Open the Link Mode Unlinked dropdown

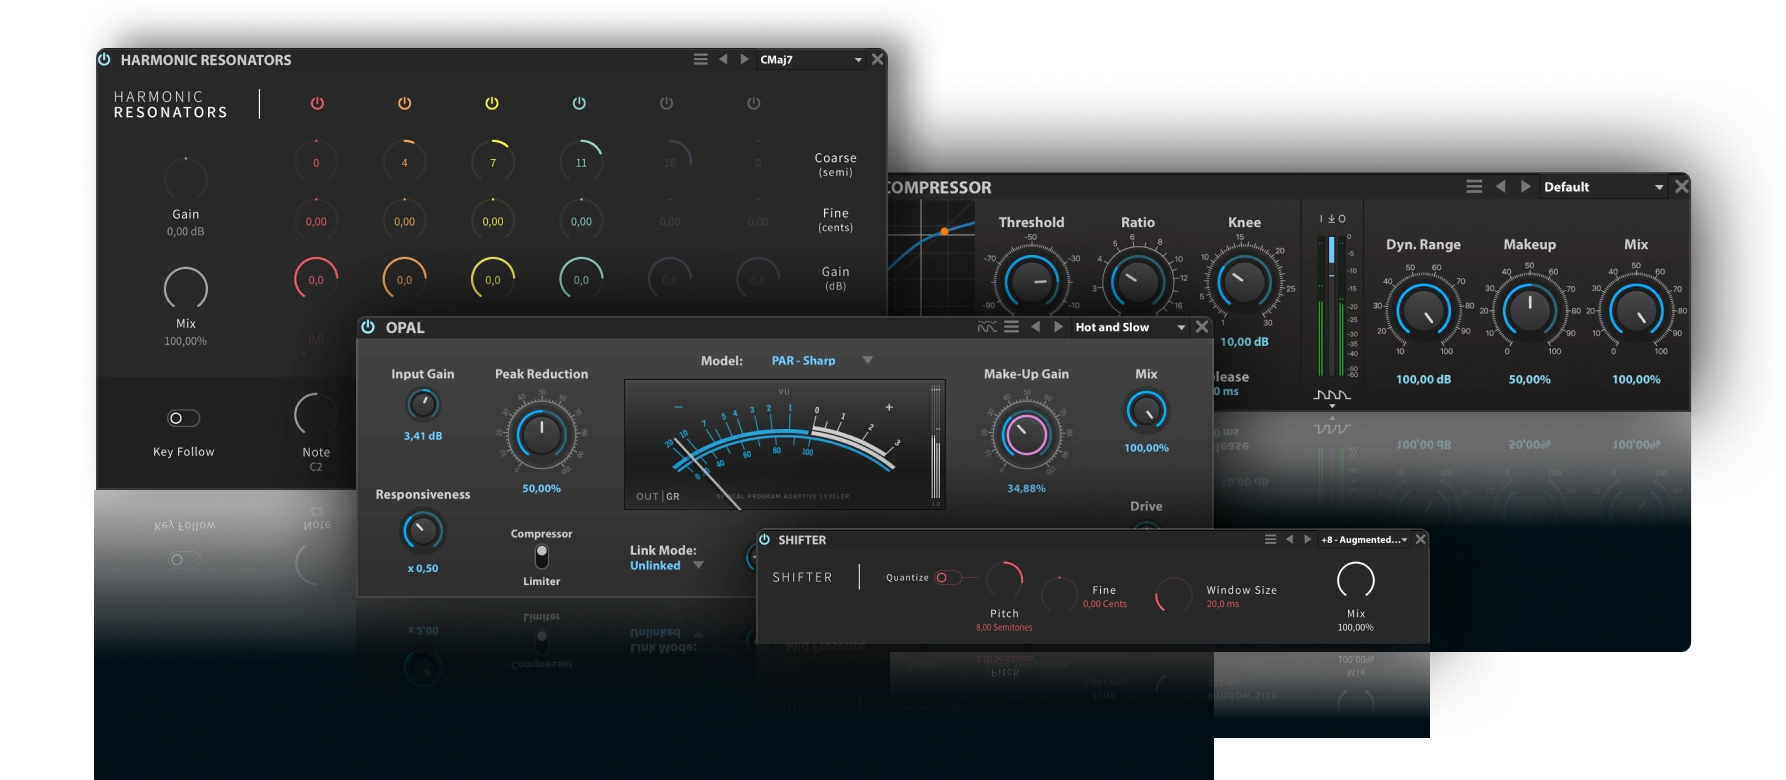coord(698,566)
